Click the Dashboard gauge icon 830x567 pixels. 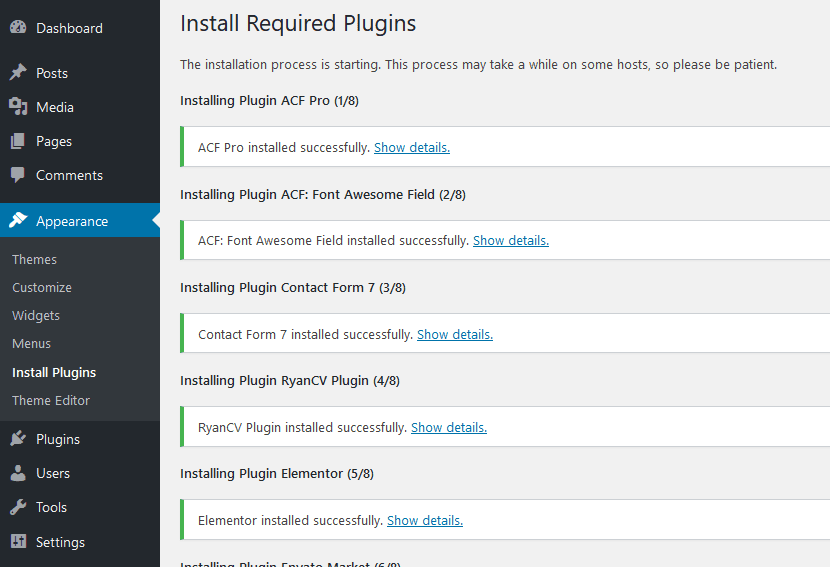coord(18,28)
